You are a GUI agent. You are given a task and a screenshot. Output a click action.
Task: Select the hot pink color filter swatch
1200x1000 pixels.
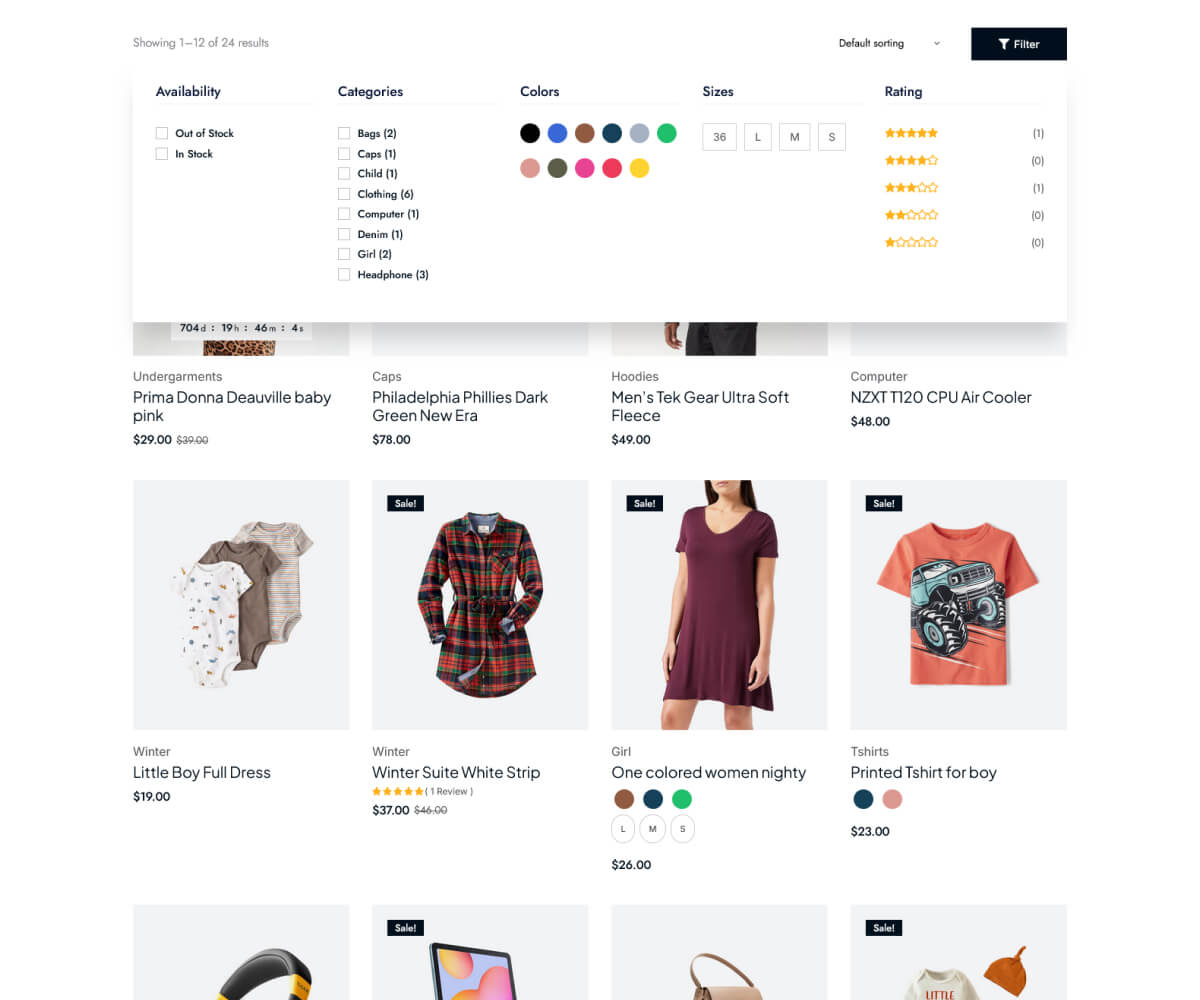[x=585, y=168]
